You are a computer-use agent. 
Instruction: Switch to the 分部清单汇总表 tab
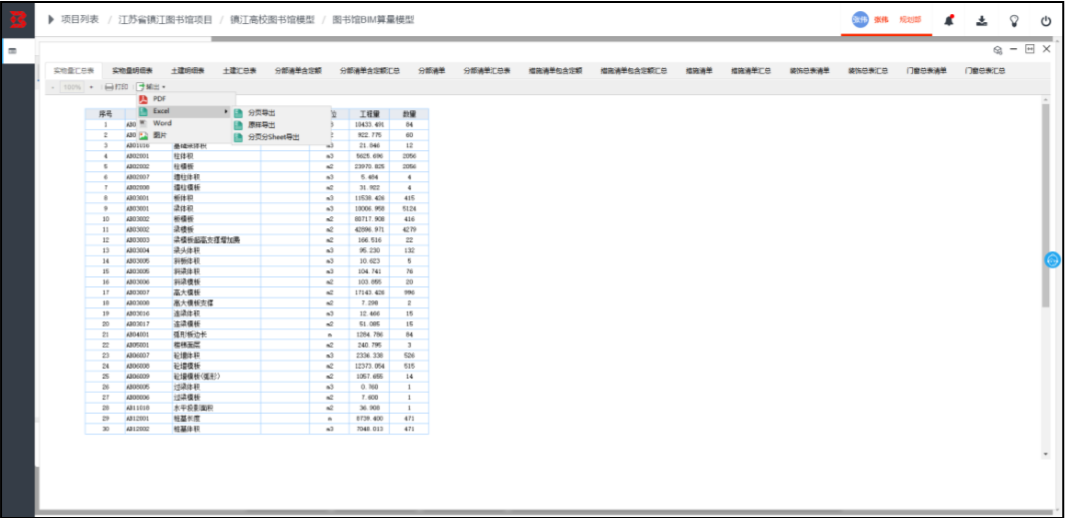point(487,71)
